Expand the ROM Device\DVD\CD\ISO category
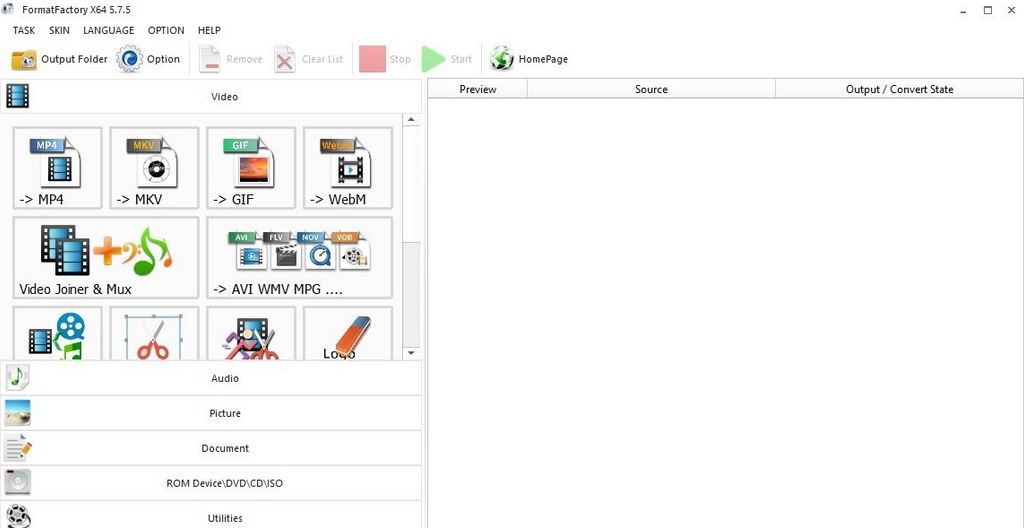The height and width of the screenshot is (528, 1024). 211,483
